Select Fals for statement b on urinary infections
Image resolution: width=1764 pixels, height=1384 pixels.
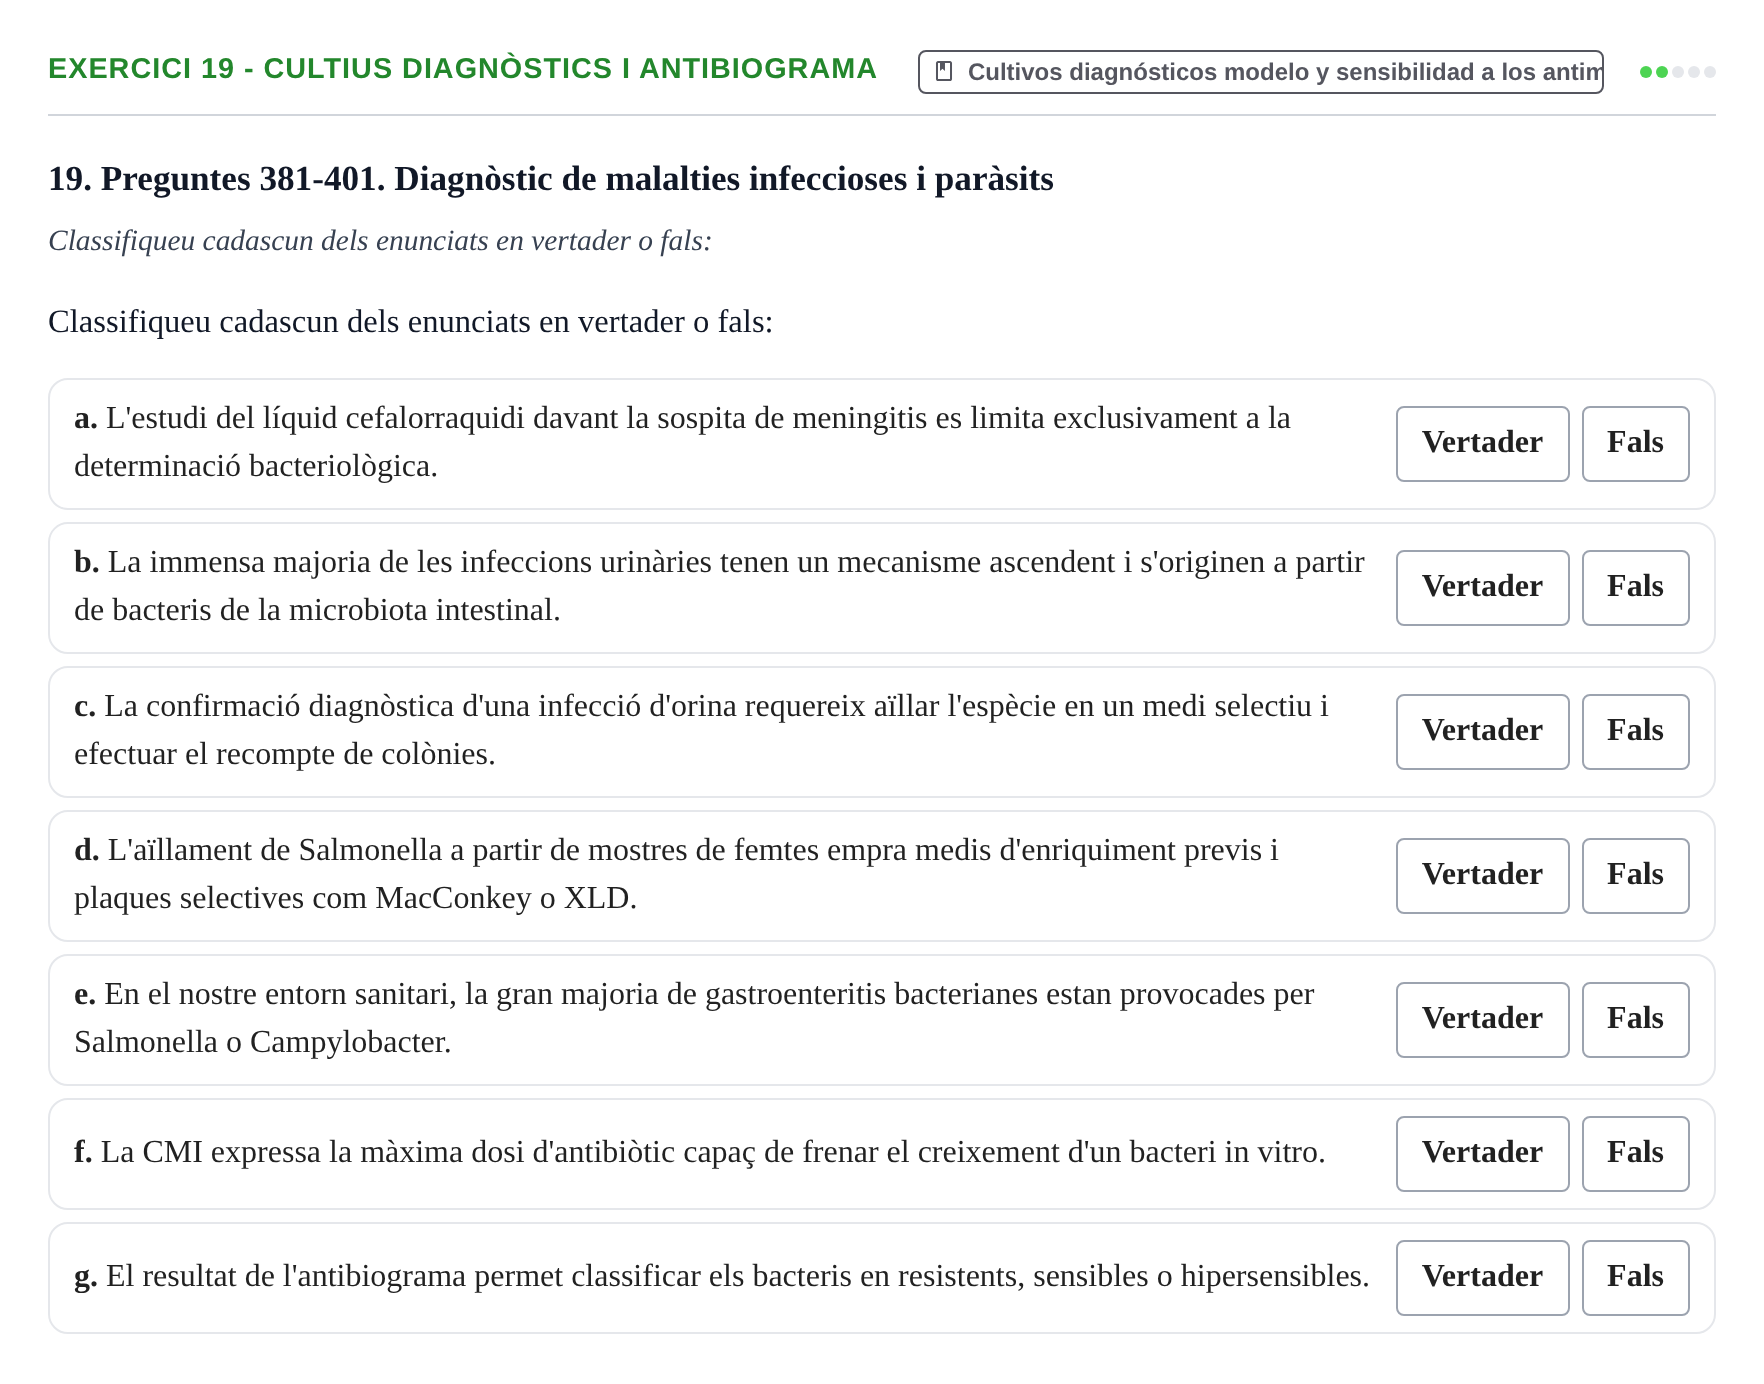1635,588
